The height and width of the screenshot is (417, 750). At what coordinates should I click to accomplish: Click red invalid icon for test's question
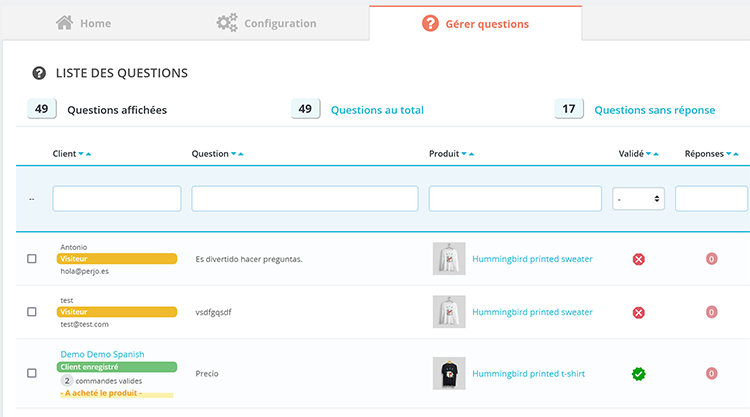pos(639,312)
